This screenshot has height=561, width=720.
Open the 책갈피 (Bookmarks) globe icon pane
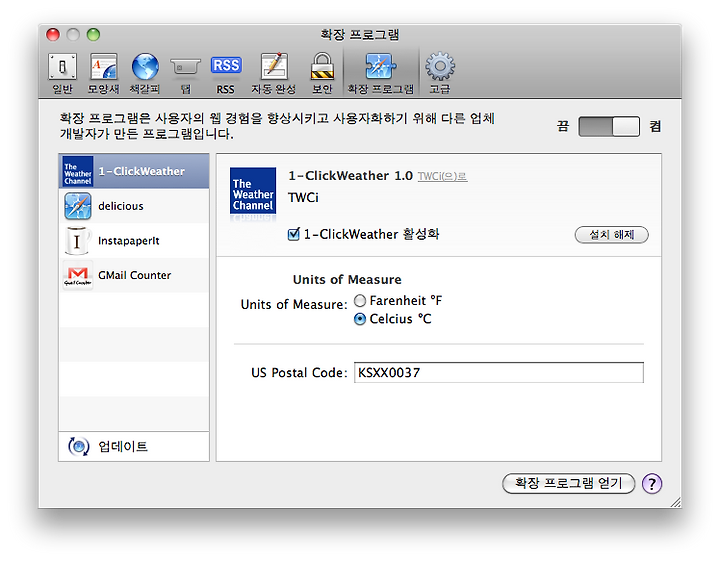tap(145, 73)
